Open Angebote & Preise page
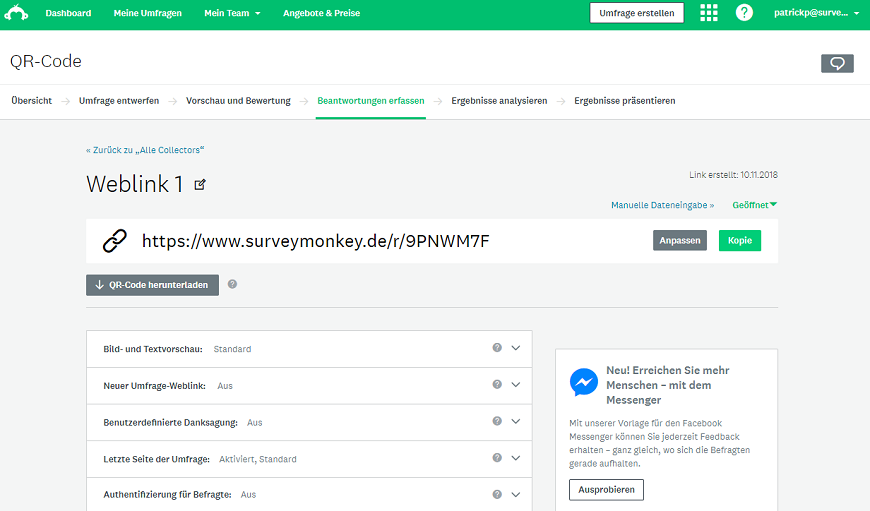The width and height of the screenshot is (870, 511). click(321, 13)
